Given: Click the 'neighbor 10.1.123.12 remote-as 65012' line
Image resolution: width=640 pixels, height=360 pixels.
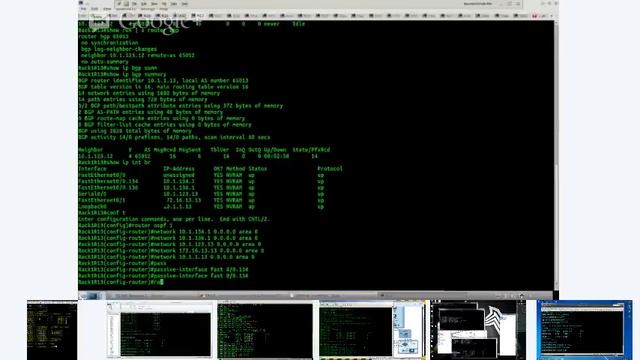Looking at the screenshot, I should point(138,56).
